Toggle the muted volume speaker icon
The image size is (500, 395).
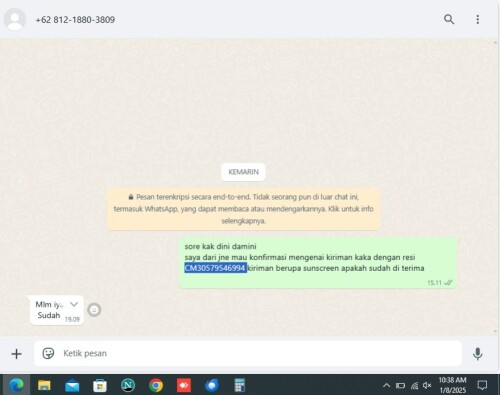tap(427, 386)
